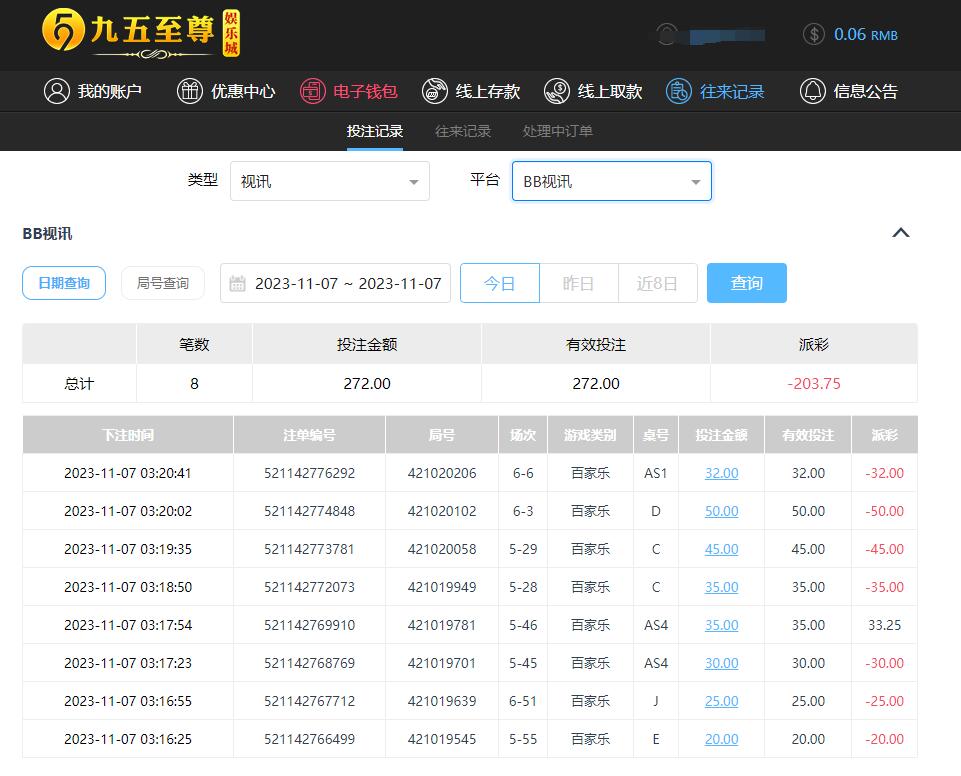Click session 6-51 cell
Viewport: 961px width, 776px height.
(523, 701)
